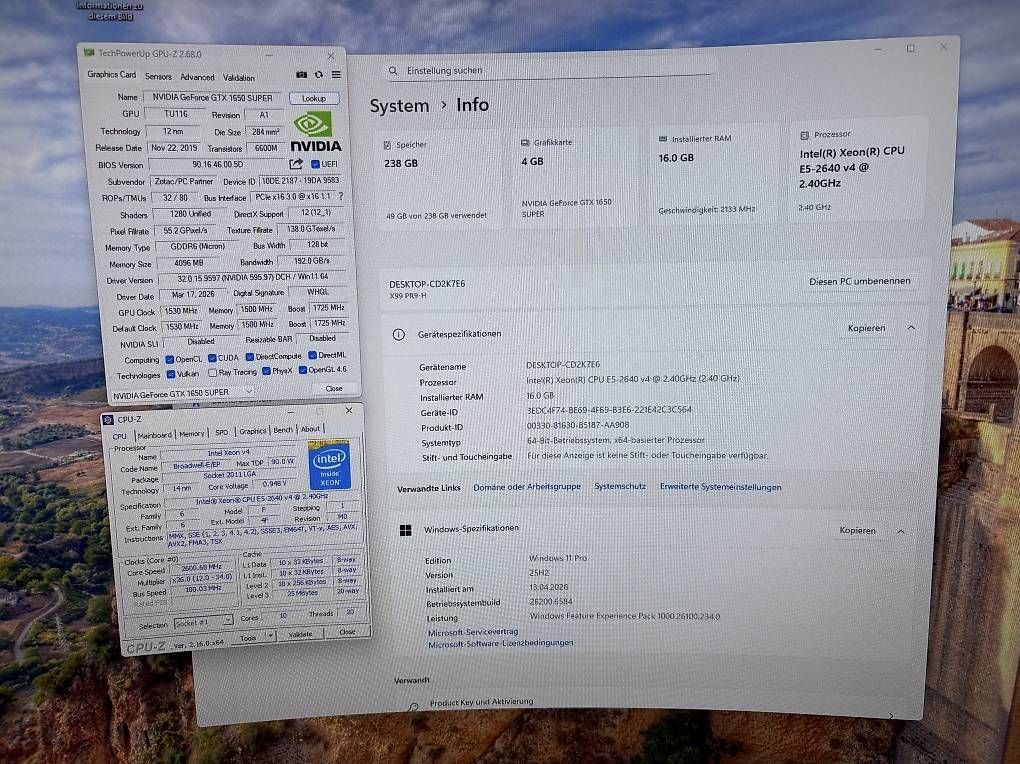This screenshot has width=1020, height=764.
Task: Open the GPU-Z hamburger menu
Action: click(336, 75)
